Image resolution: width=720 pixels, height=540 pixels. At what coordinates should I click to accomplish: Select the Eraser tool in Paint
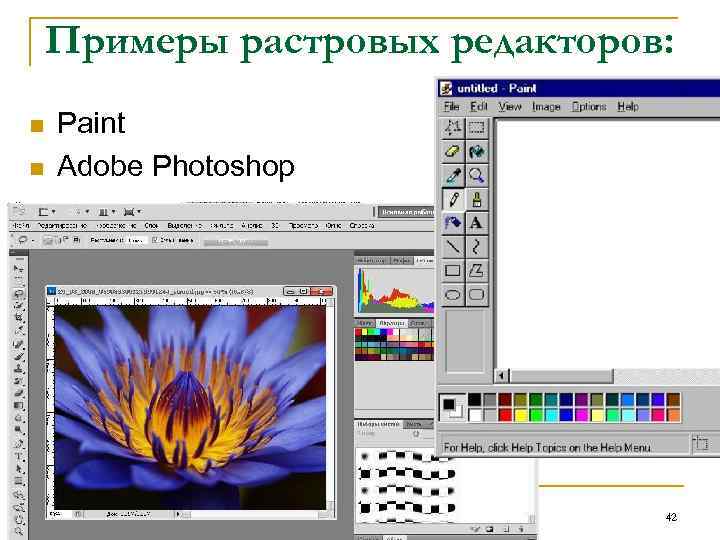coord(453,152)
